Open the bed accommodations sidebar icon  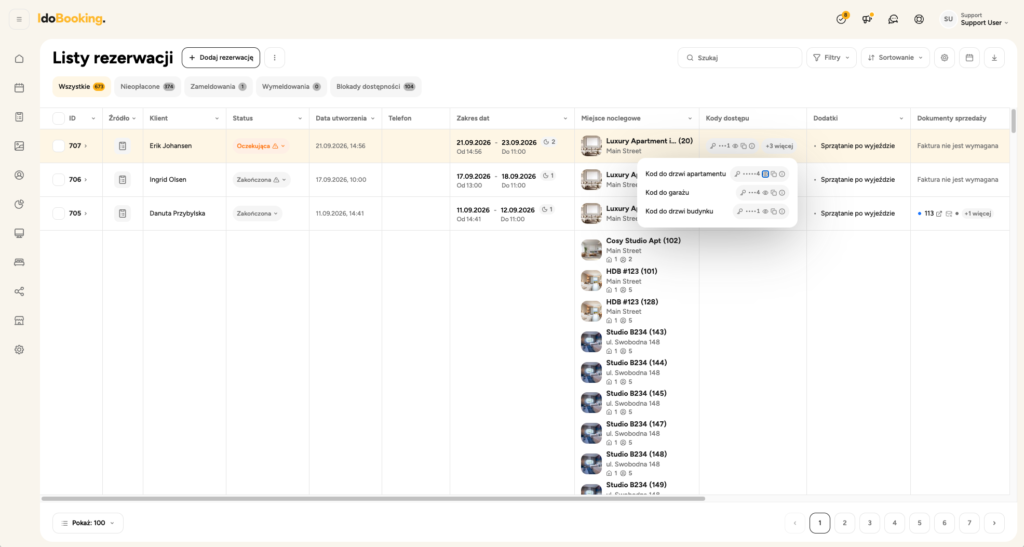click(19, 262)
